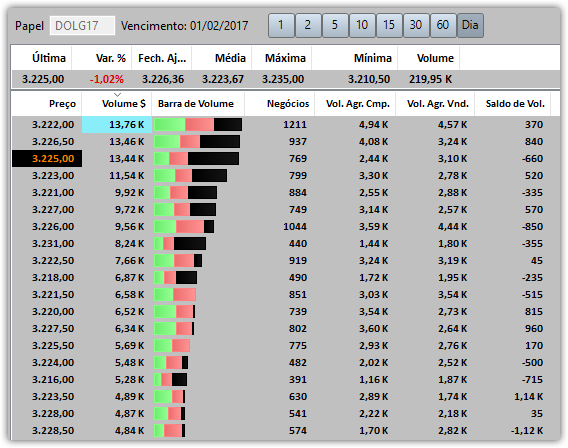
Task: Select the 3.231,00 price row
Action: [x=286, y=244]
